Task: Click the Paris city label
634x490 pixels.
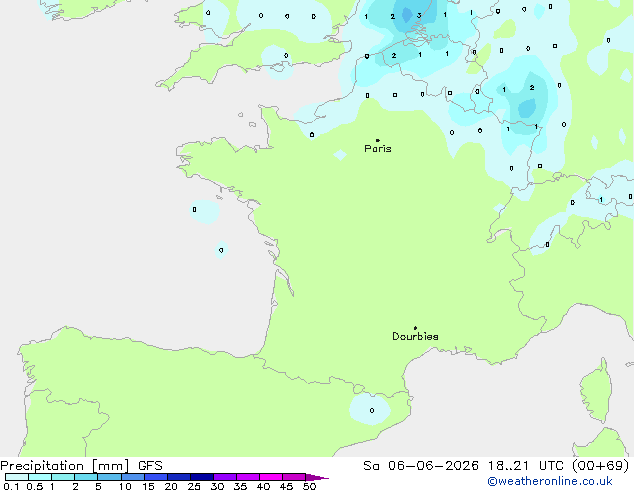Action: pyautogui.click(x=378, y=149)
